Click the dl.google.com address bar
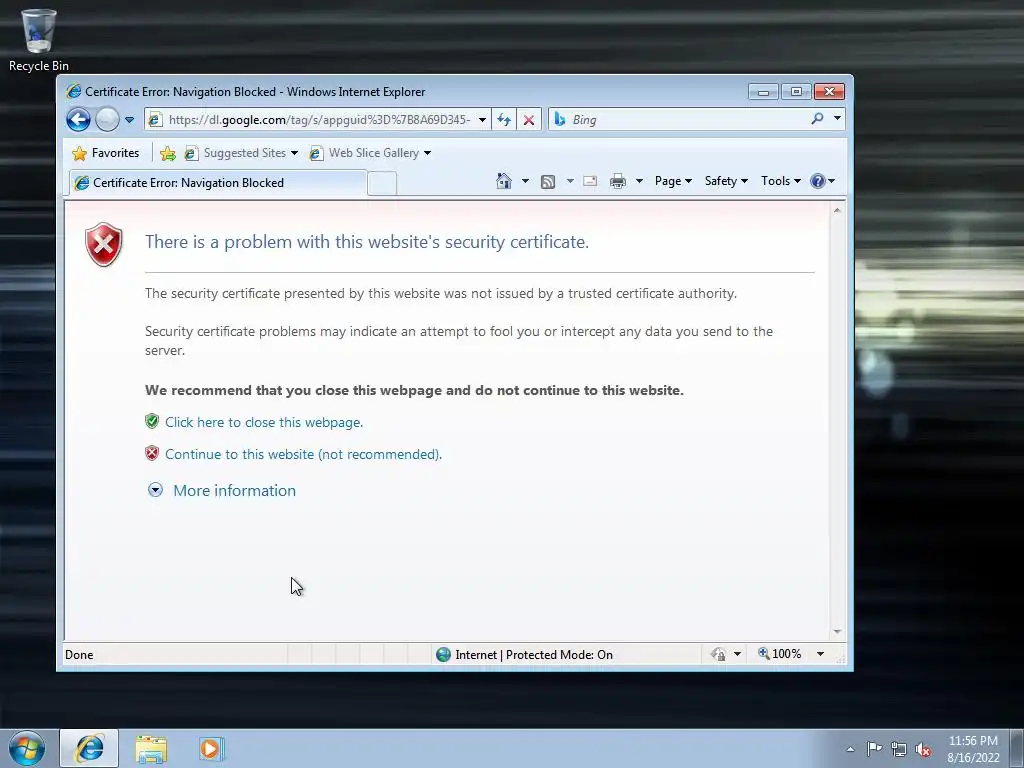The height and width of the screenshot is (768, 1024). tap(319, 120)
